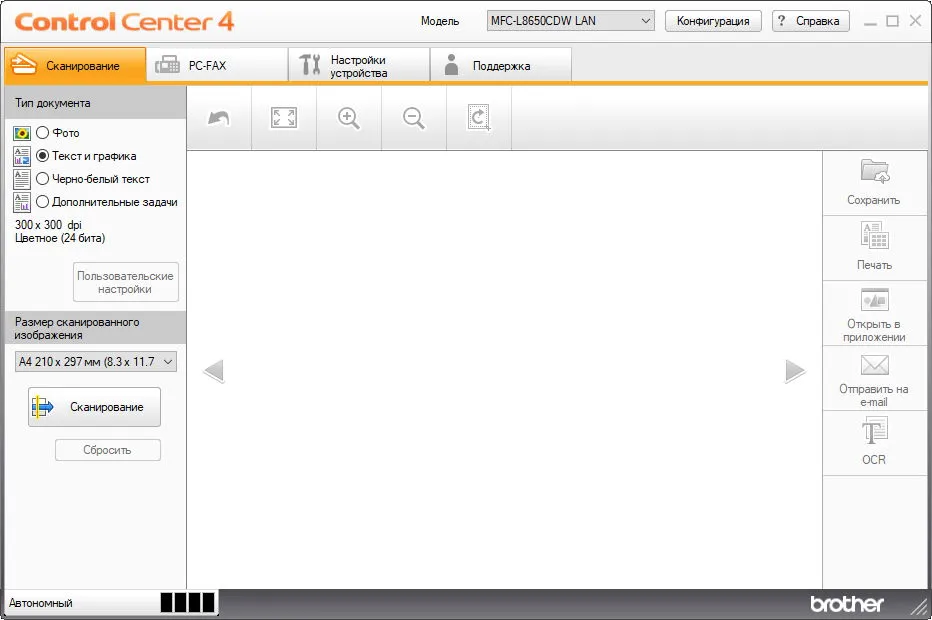Start scanning with Сканирование button
The width and height of the screenshot is (932, 620).
95,407
